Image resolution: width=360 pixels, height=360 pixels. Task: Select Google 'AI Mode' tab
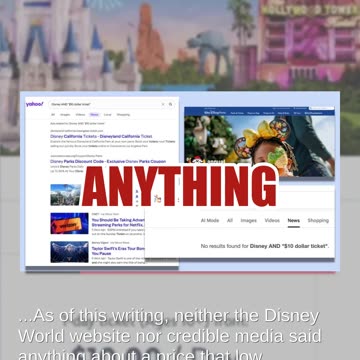tap(210, 220)
